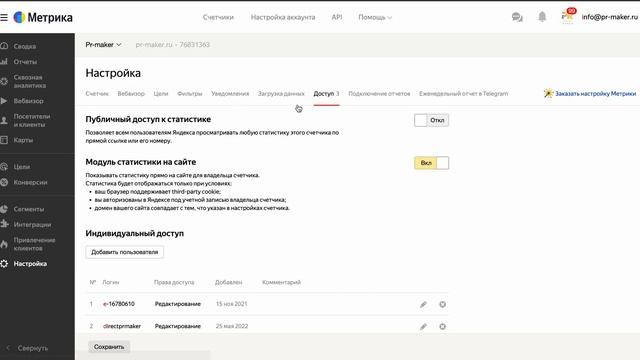Click the pr-maker.ru counter number text
This screenshot has width=640, height=360.
[x=173, y=44]
